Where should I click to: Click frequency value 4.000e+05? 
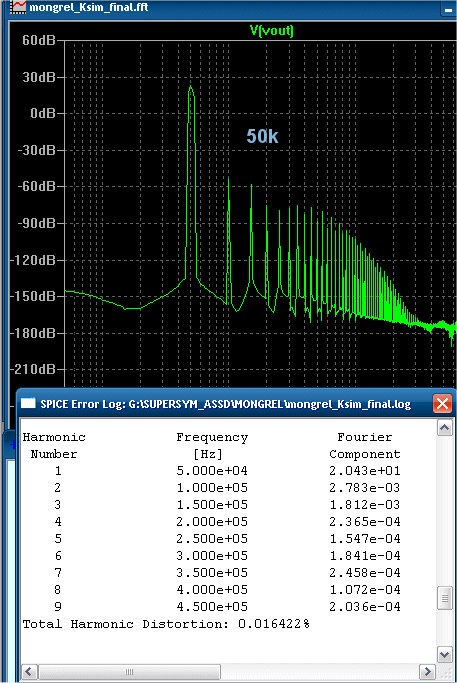click(x=212, y=590)
